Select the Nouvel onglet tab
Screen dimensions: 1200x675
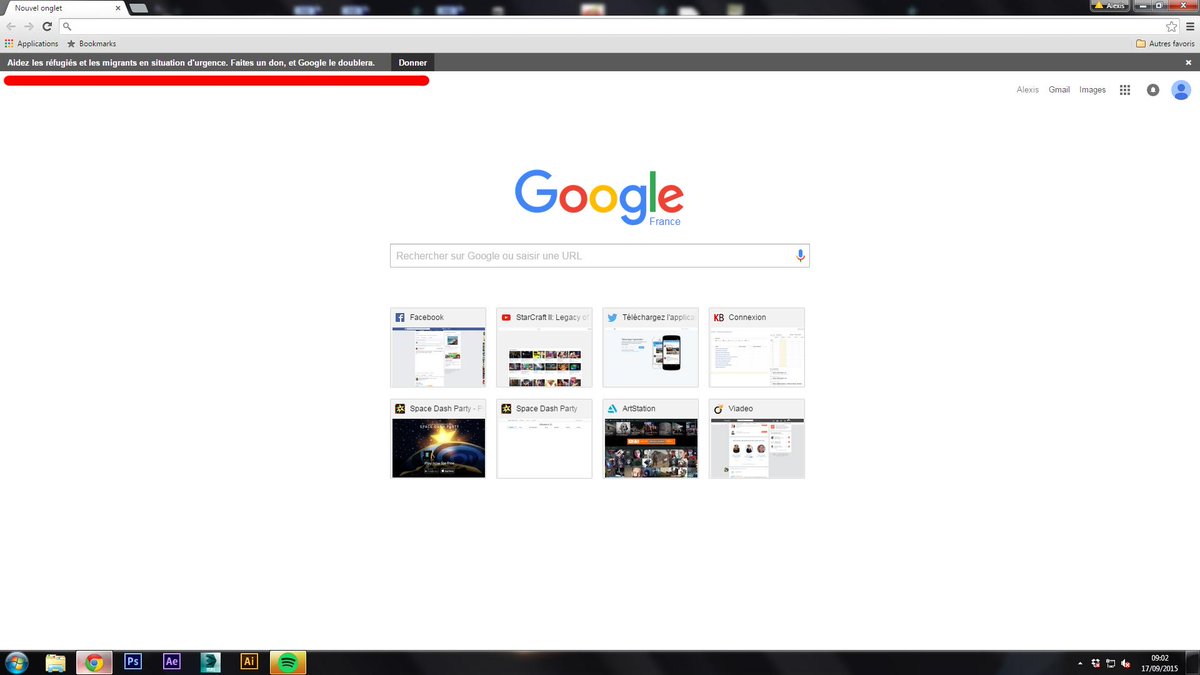pos(62,8)
